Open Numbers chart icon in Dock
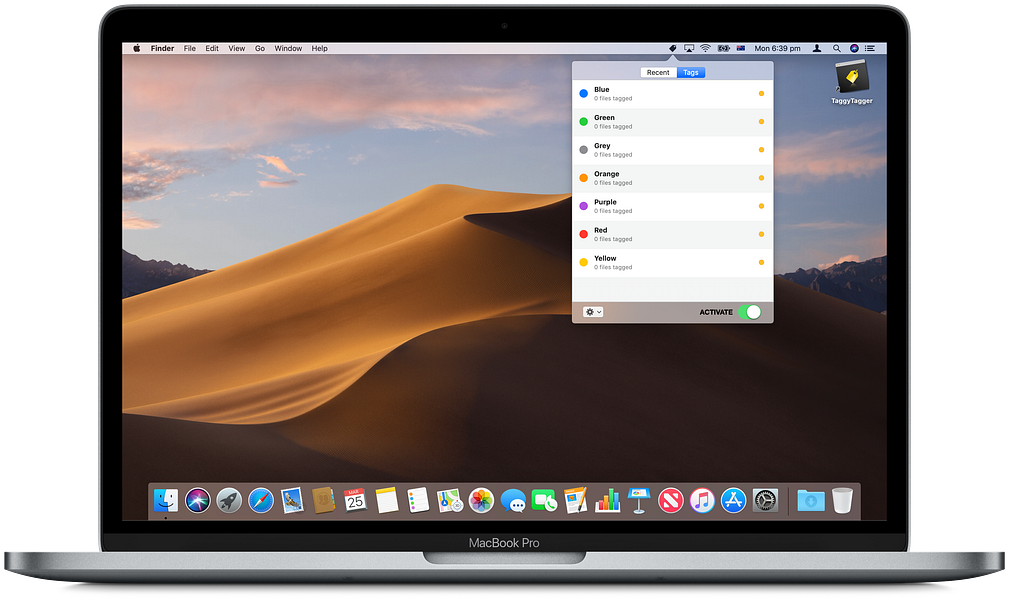 pyautogui.click(x=607, y=500)
